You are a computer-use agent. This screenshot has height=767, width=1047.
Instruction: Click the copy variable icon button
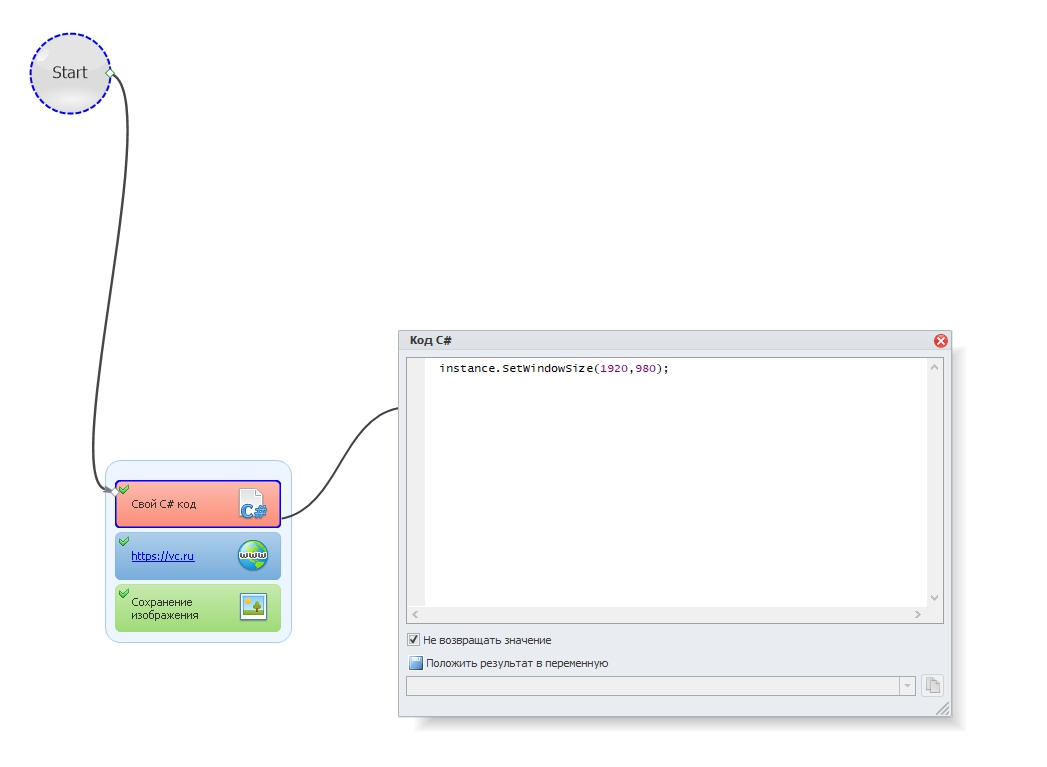tap(932, 686)
